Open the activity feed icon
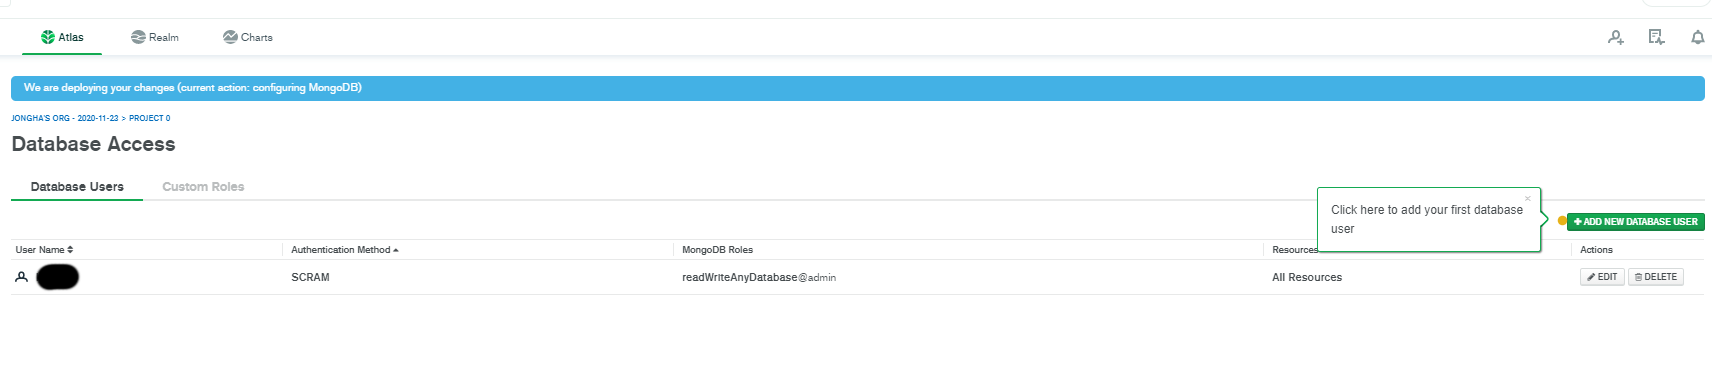This screenshot has height=377, width=1712. coord(1656,37)
